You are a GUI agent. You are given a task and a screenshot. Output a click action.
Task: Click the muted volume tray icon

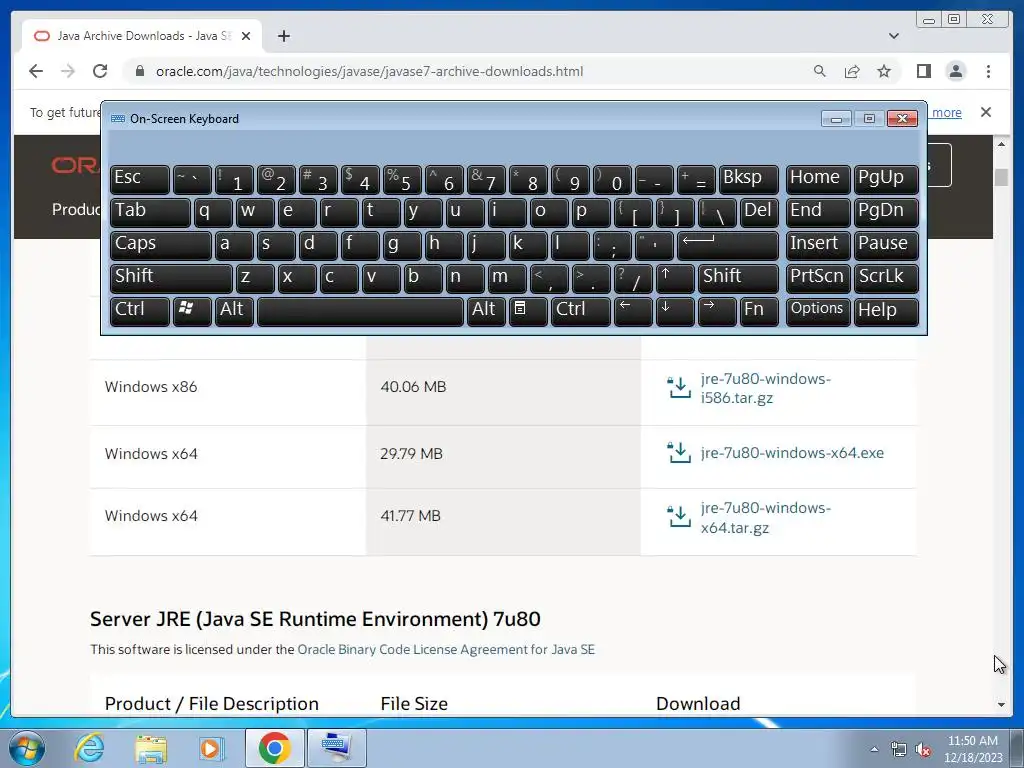point(923,749)
